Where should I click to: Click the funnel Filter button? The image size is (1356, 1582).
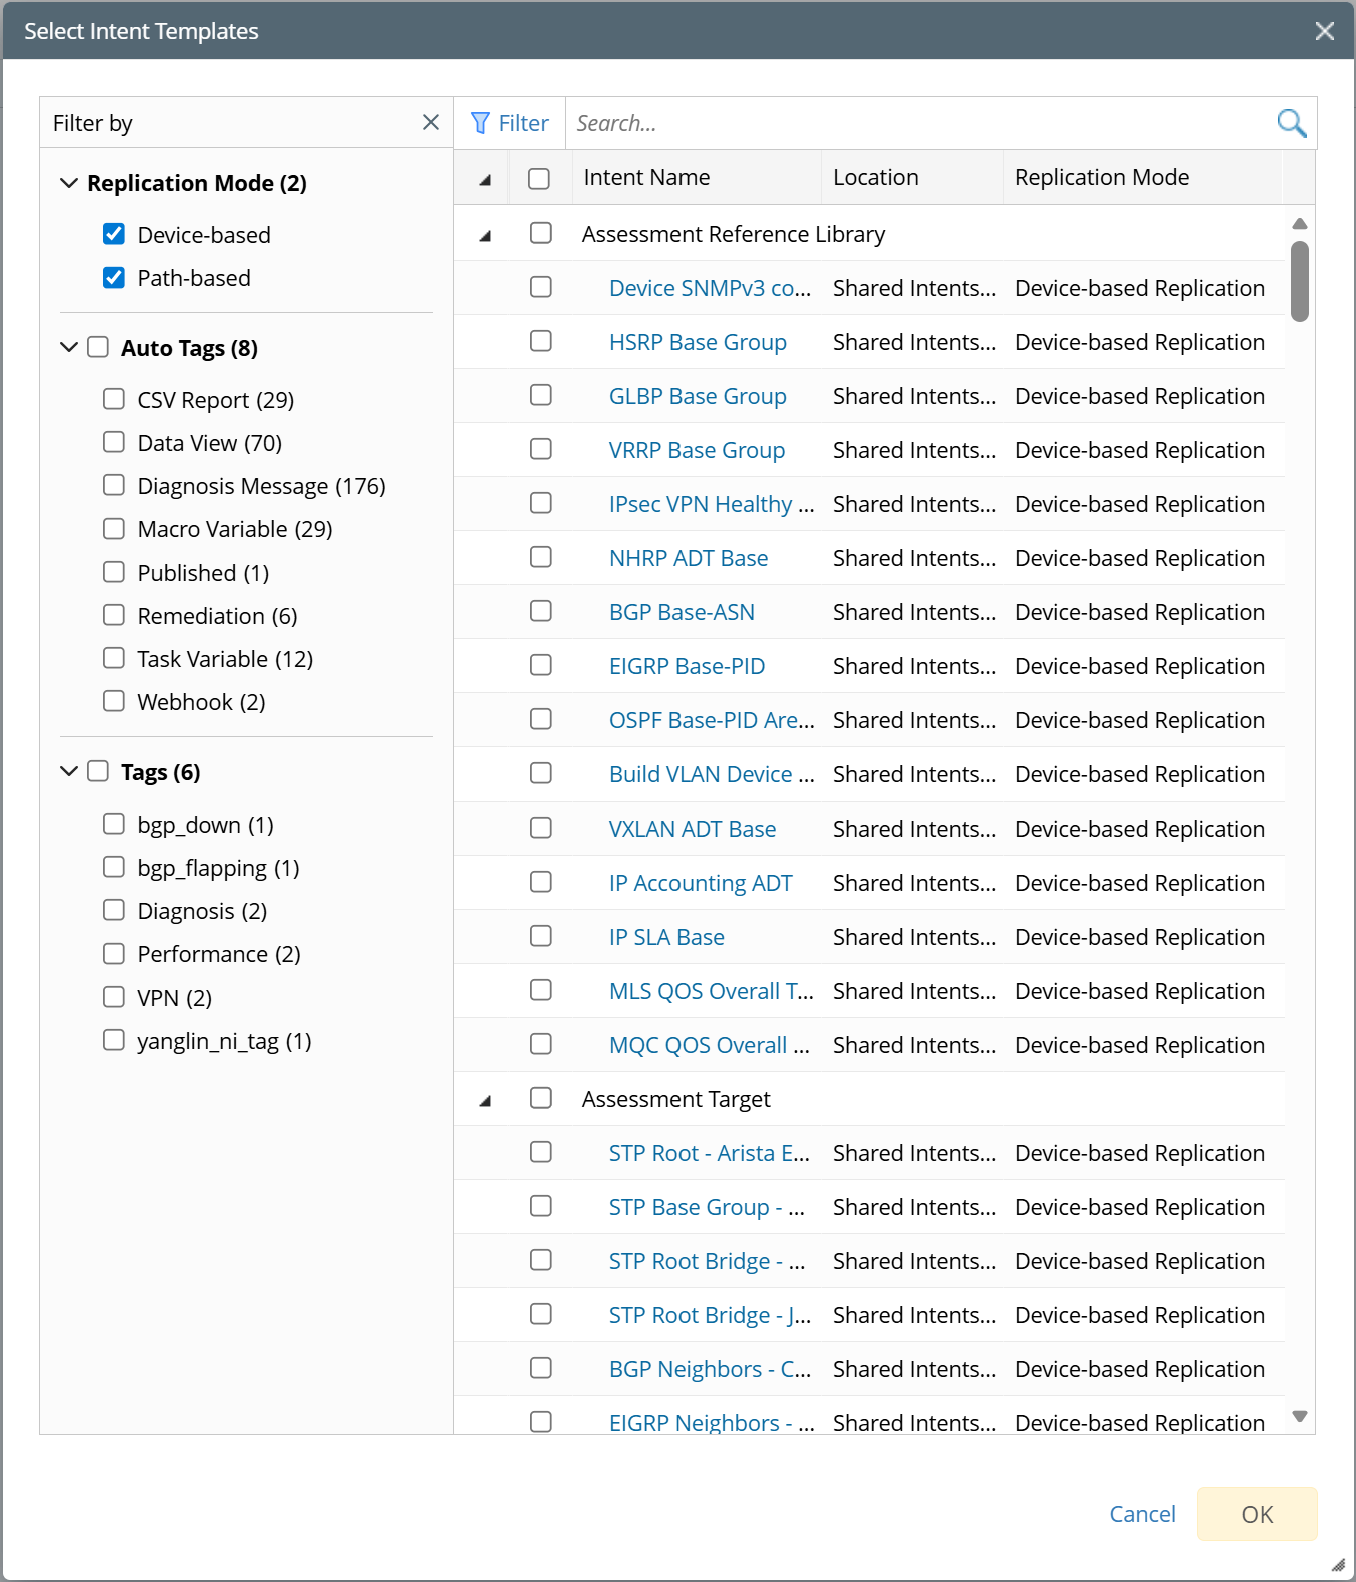[510, 123]
